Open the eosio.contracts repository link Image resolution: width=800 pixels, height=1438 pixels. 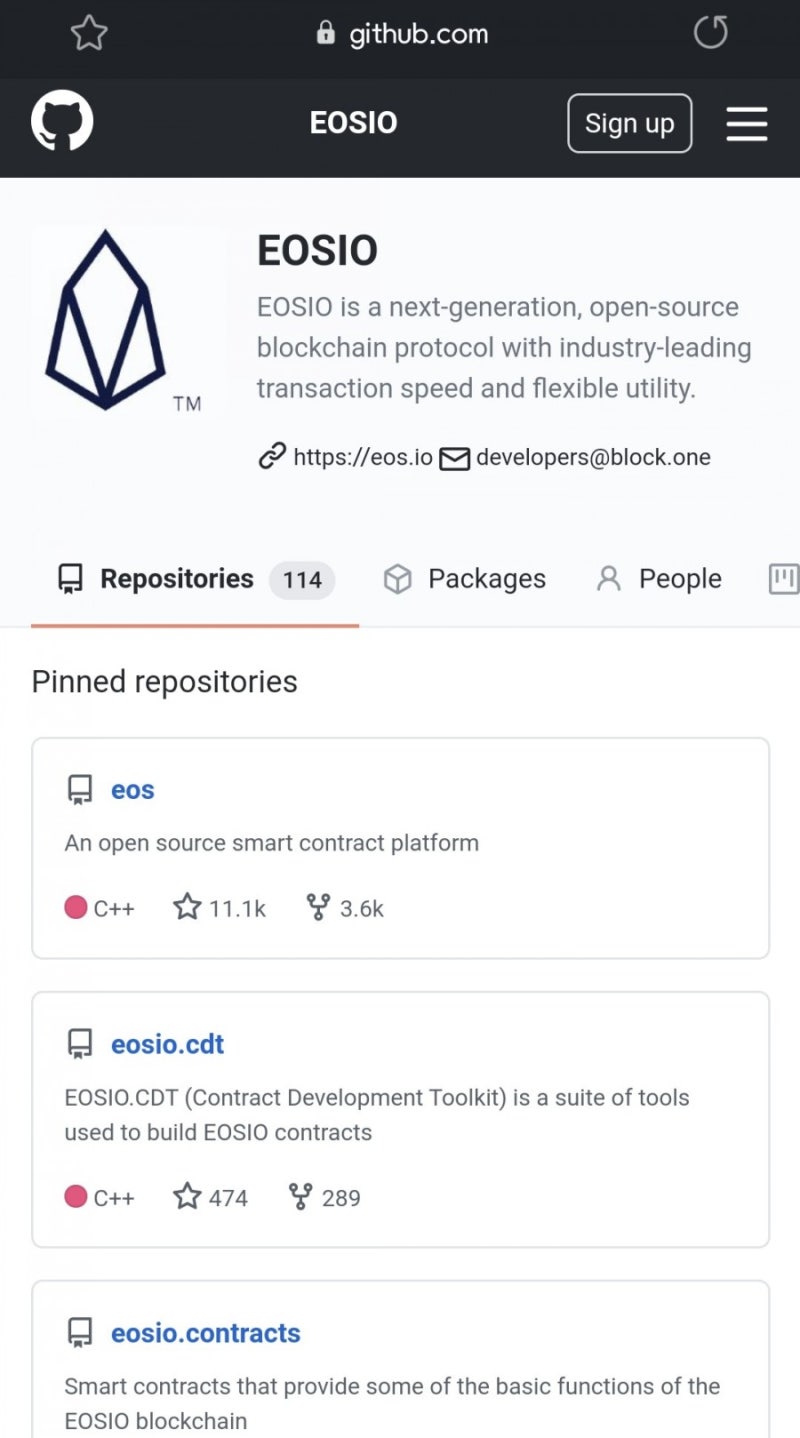tap(205, 1333)
